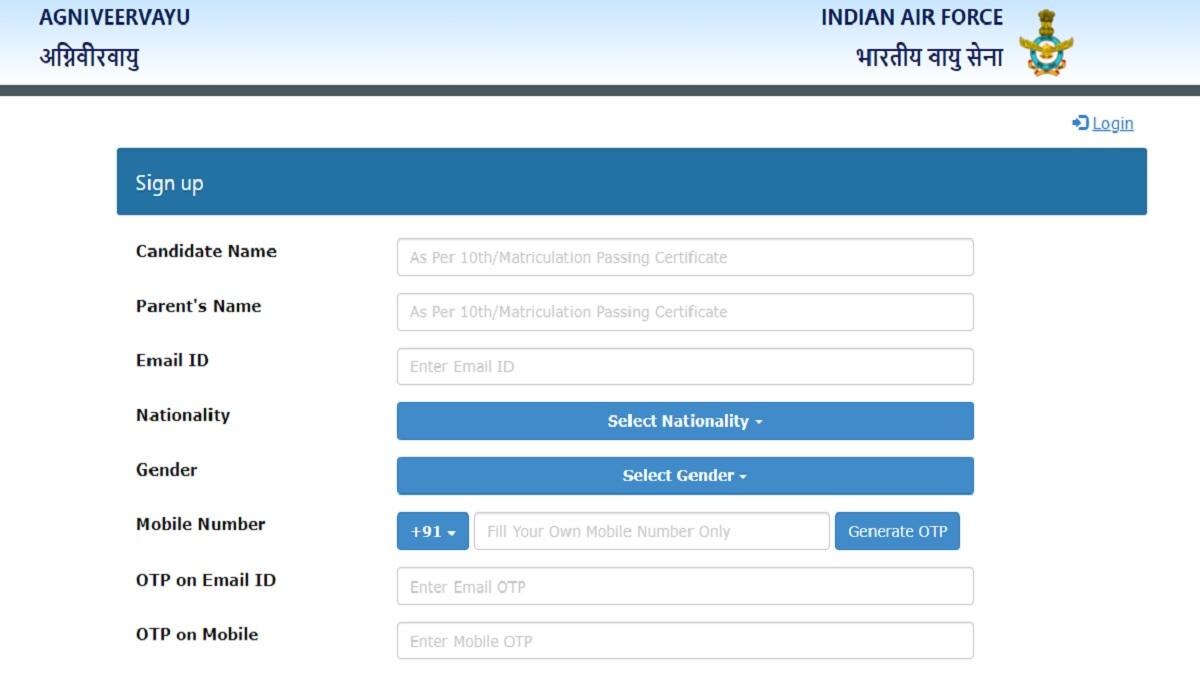1200x675 pixels.
Task: Click the Candidate Name label
Action: pyautogui.click(x=206, y=252)
